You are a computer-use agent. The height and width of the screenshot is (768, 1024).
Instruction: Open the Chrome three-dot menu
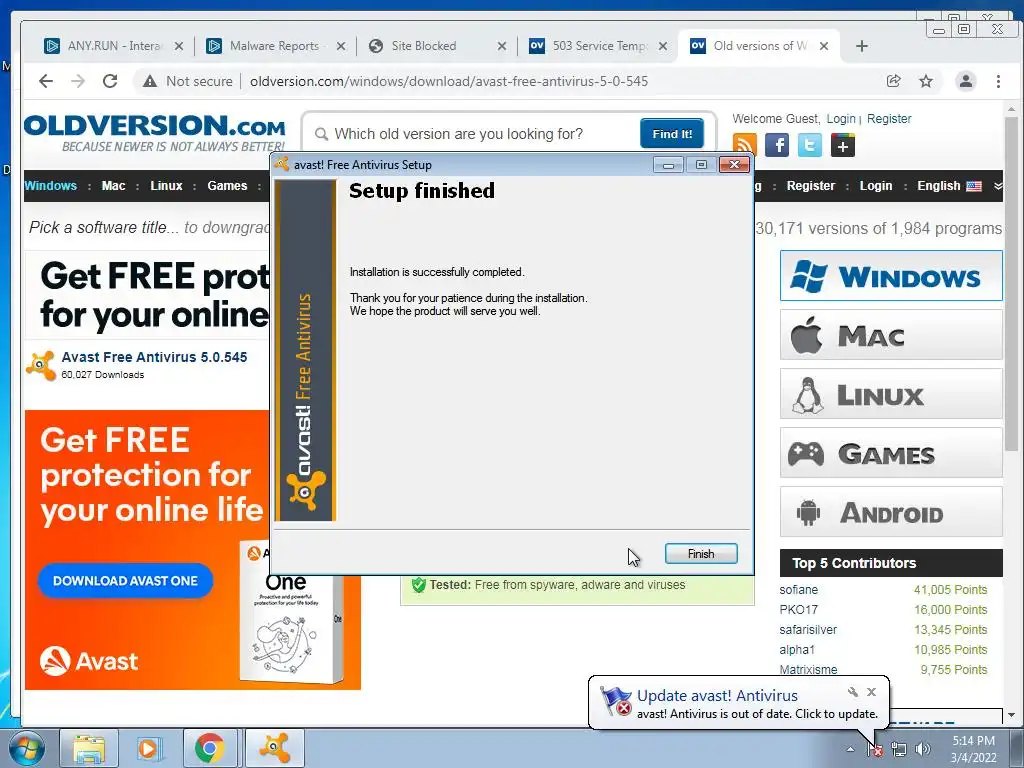pos(998,81)
